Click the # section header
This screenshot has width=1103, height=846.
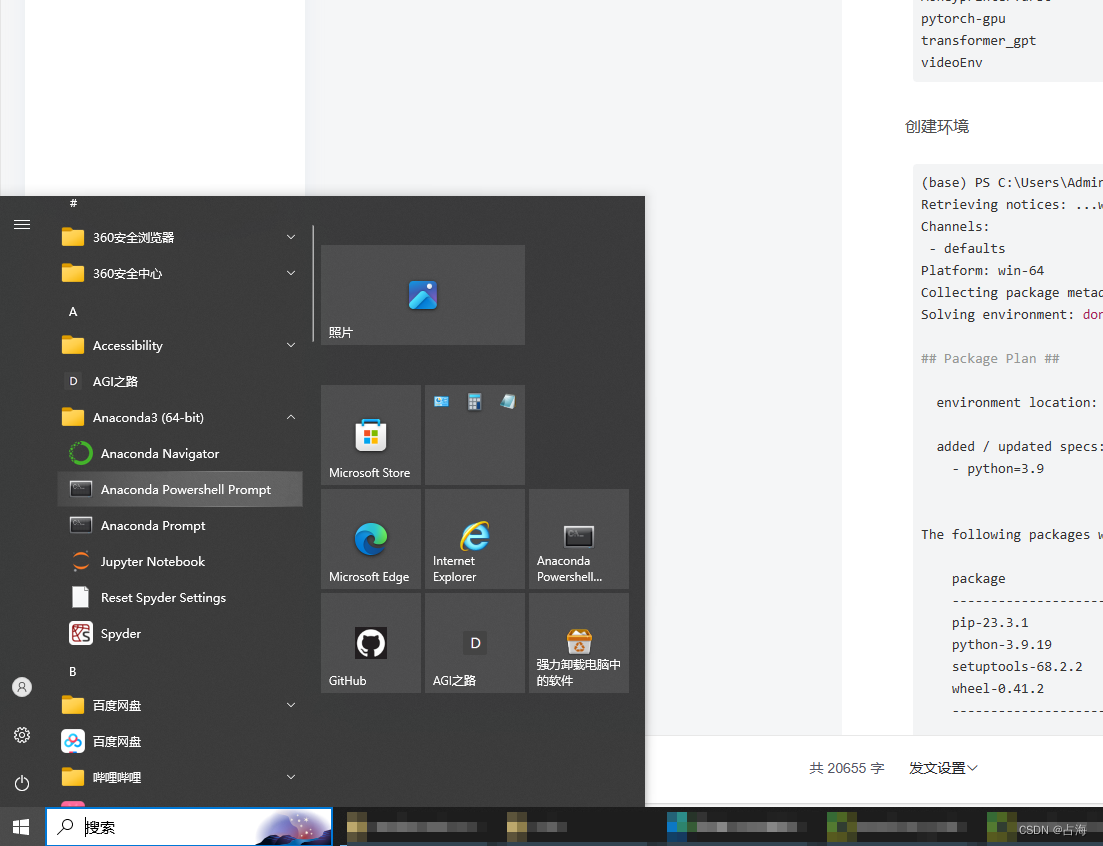pyautogui.click(x=73, y=203)
